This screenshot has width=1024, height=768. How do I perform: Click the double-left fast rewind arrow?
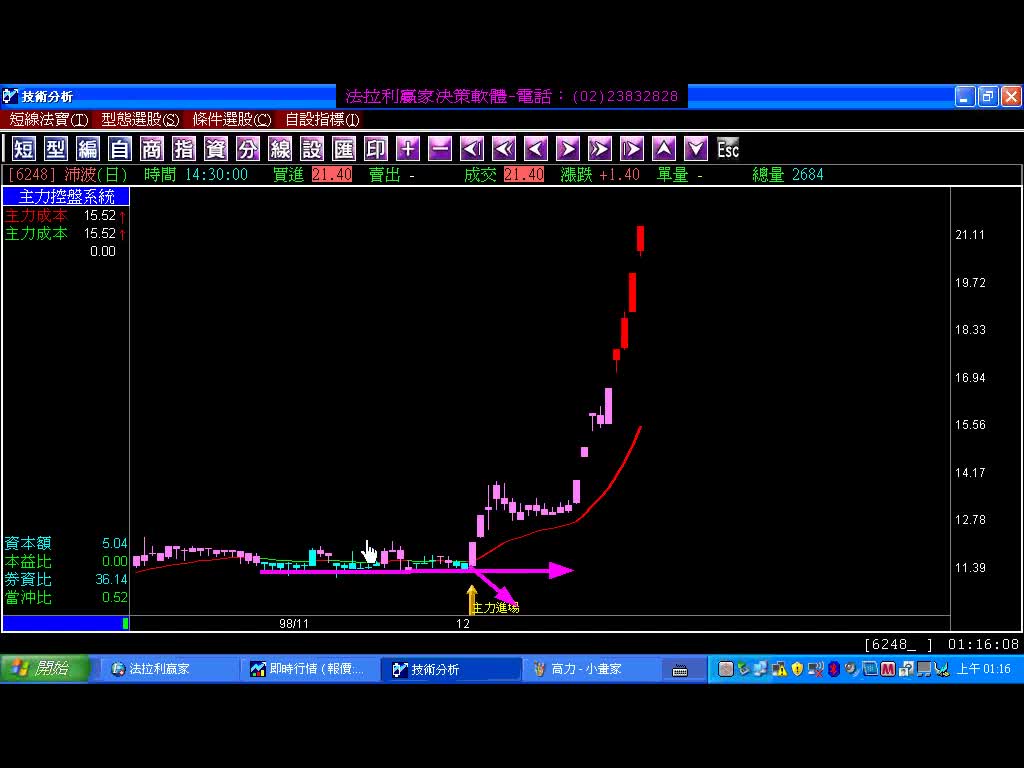[x=504, y=149]
